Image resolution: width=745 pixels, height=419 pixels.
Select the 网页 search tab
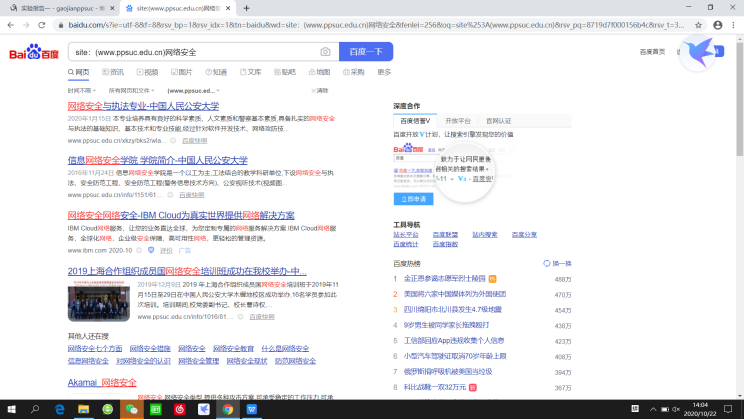78,72
